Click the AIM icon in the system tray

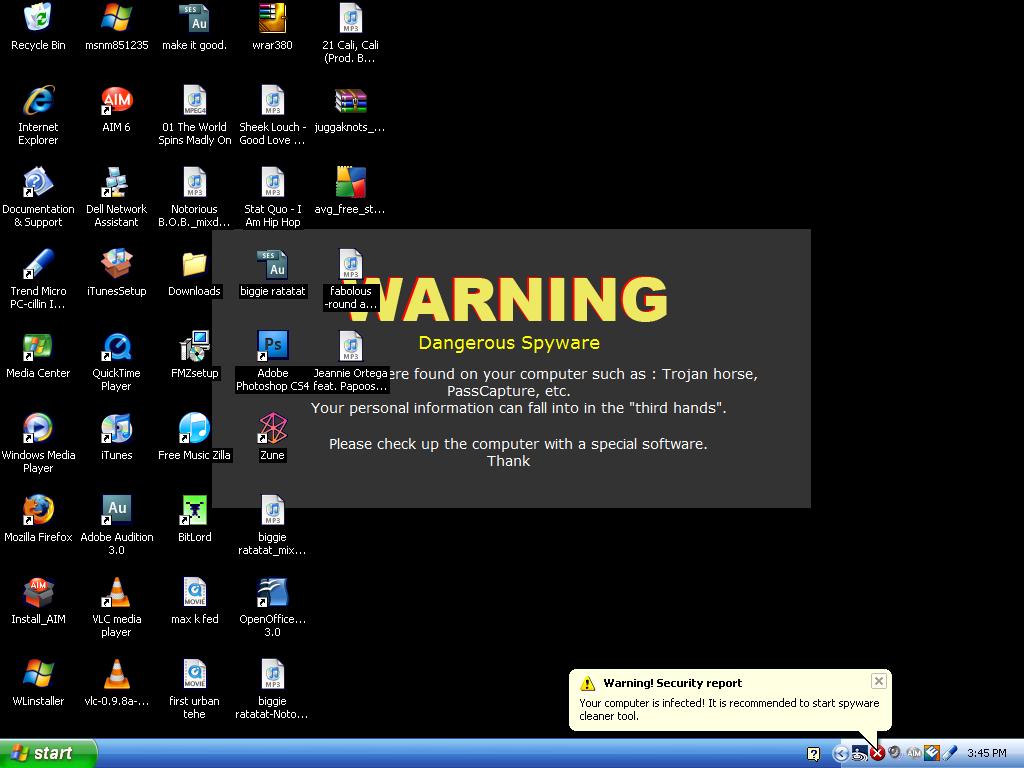(x=913, y=753)
